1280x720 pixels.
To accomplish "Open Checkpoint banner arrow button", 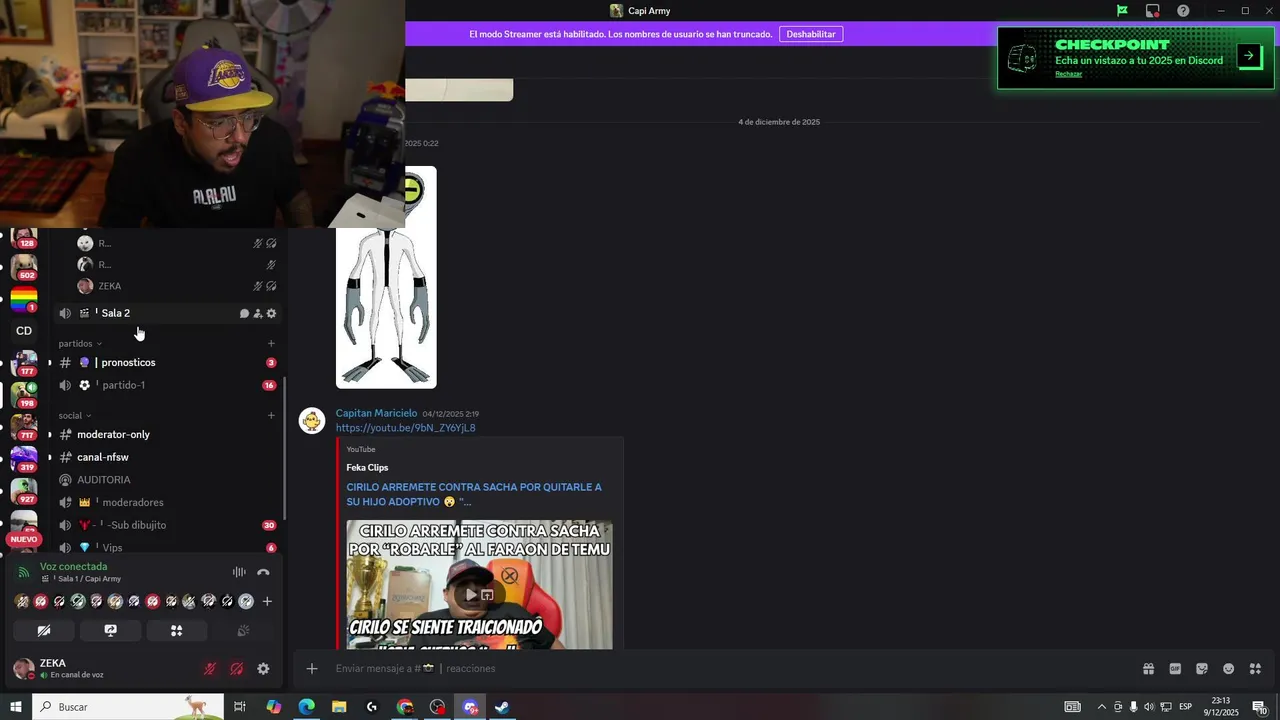I will click(1250, 56).
